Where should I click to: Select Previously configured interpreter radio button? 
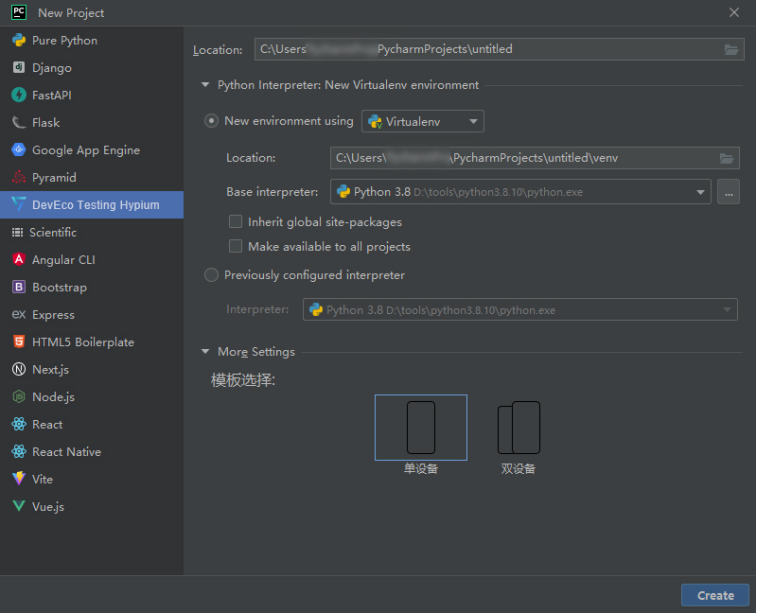coord(211,275)
